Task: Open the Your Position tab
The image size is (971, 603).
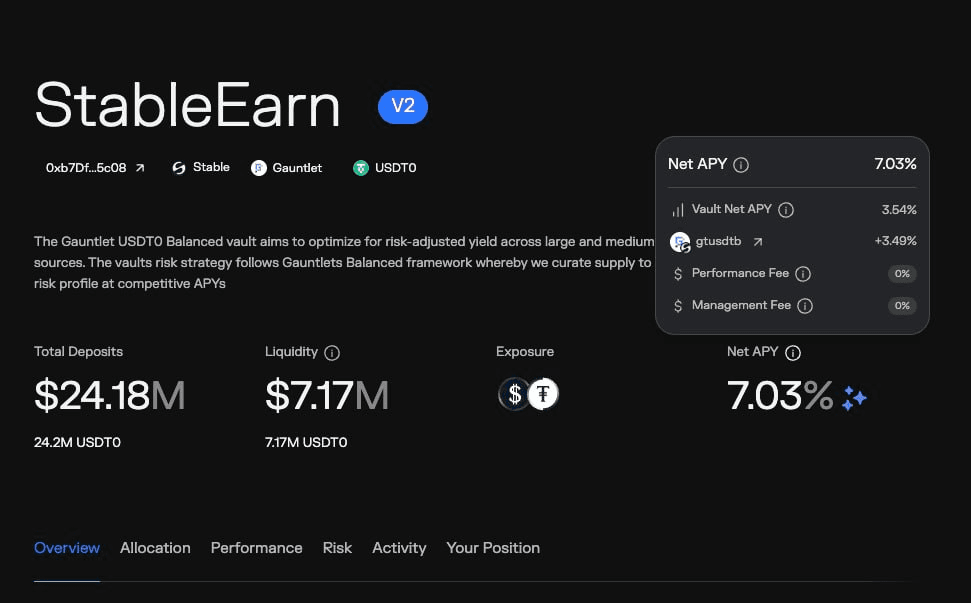Action: coord(493,548)
